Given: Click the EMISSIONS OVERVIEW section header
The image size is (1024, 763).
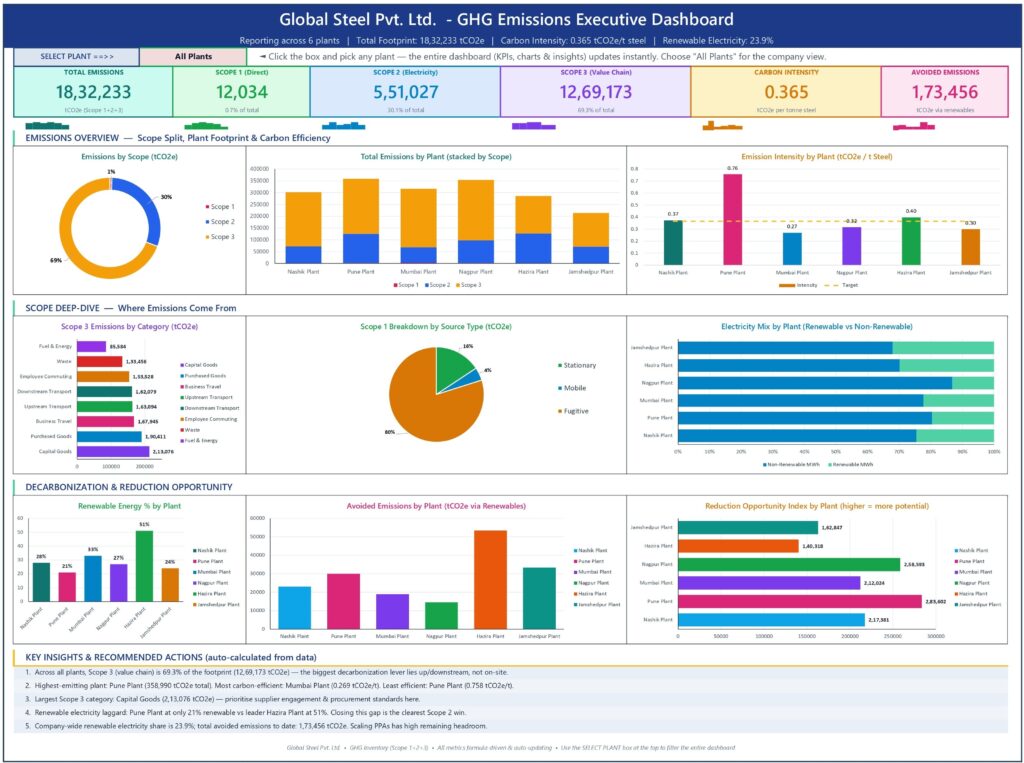Looking at the screenshot, I should click(178, 138).
